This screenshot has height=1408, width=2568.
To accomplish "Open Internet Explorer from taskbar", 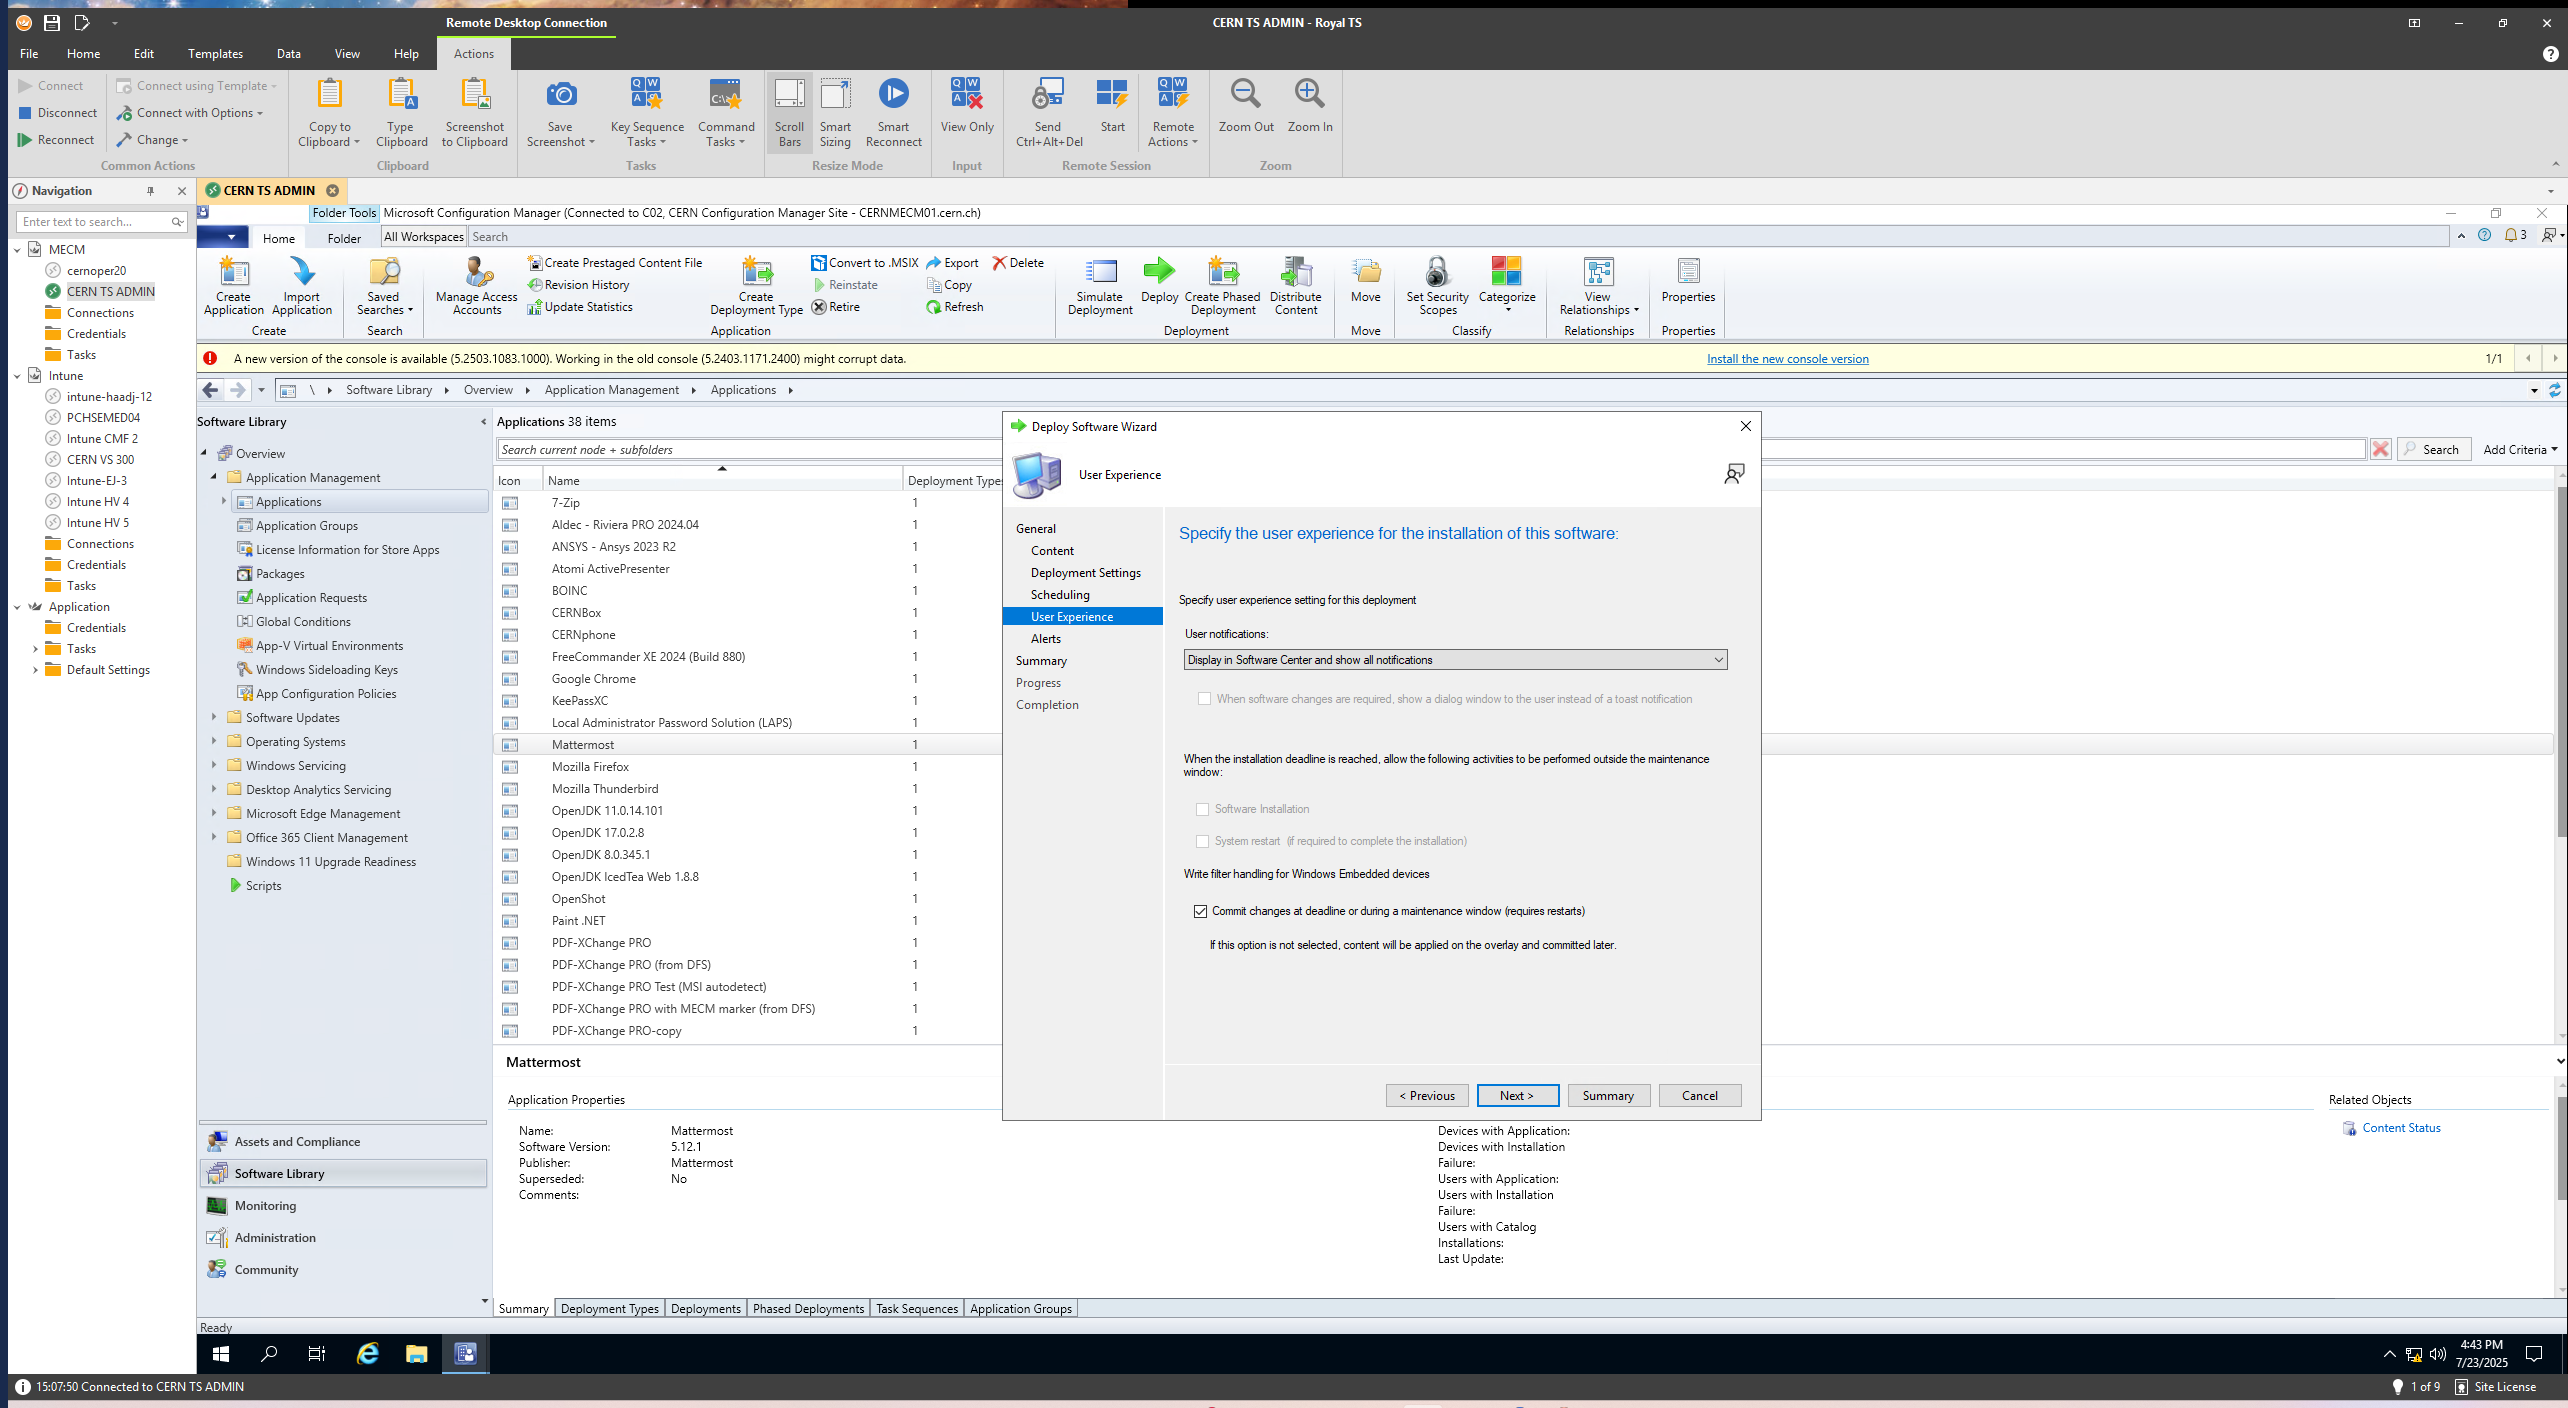I will pos(368,1354).
